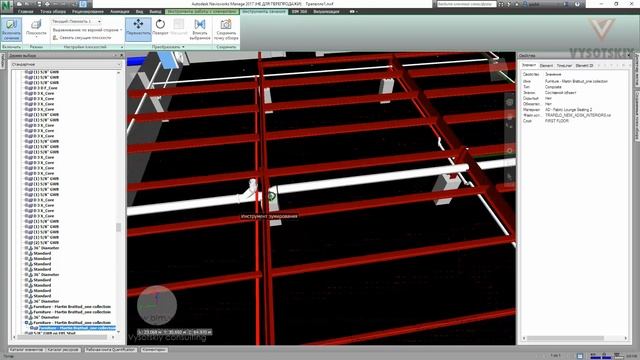Select the first 36" Diameter tree item

[x=46, y=248]
